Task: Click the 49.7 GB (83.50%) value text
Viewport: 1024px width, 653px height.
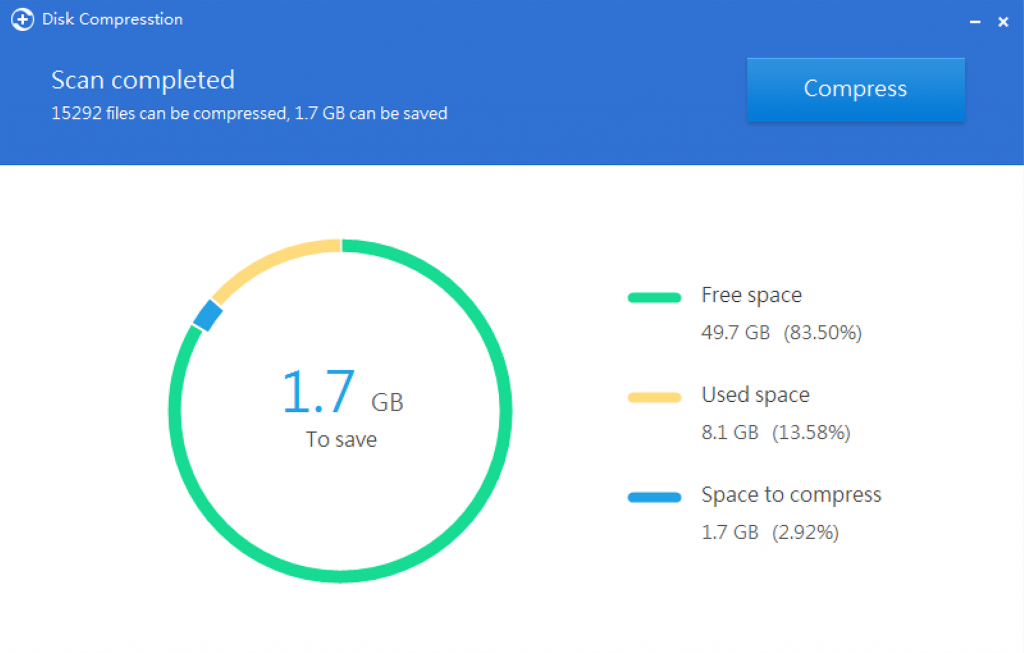Action: coord(781,332)
